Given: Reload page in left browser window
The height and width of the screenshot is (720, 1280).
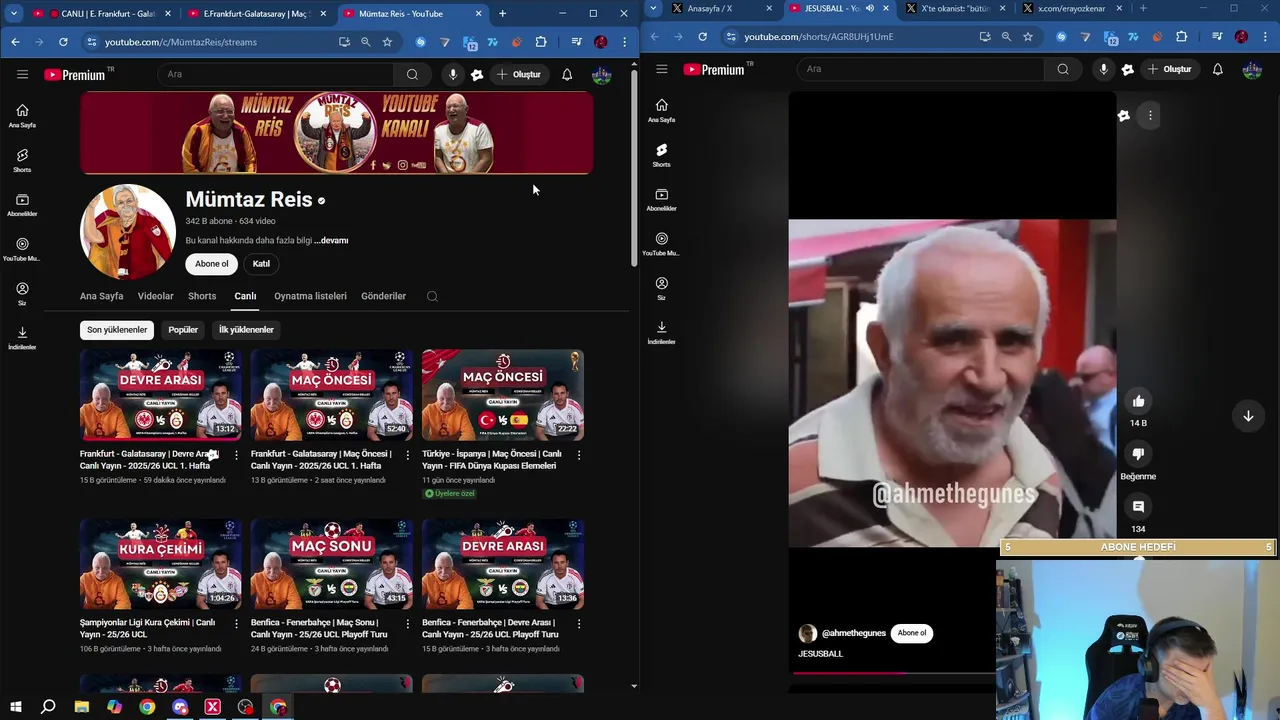Looking at the screenshot, I should pyautogui.click(x=63, y=42).
